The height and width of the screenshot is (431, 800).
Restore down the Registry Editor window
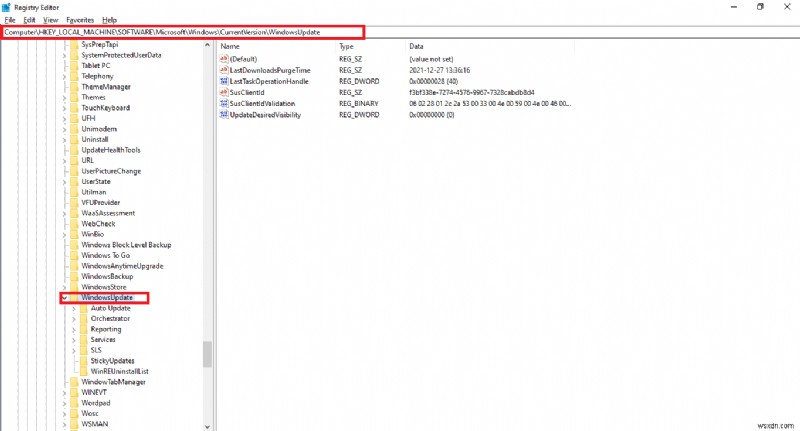click(760, 7)
